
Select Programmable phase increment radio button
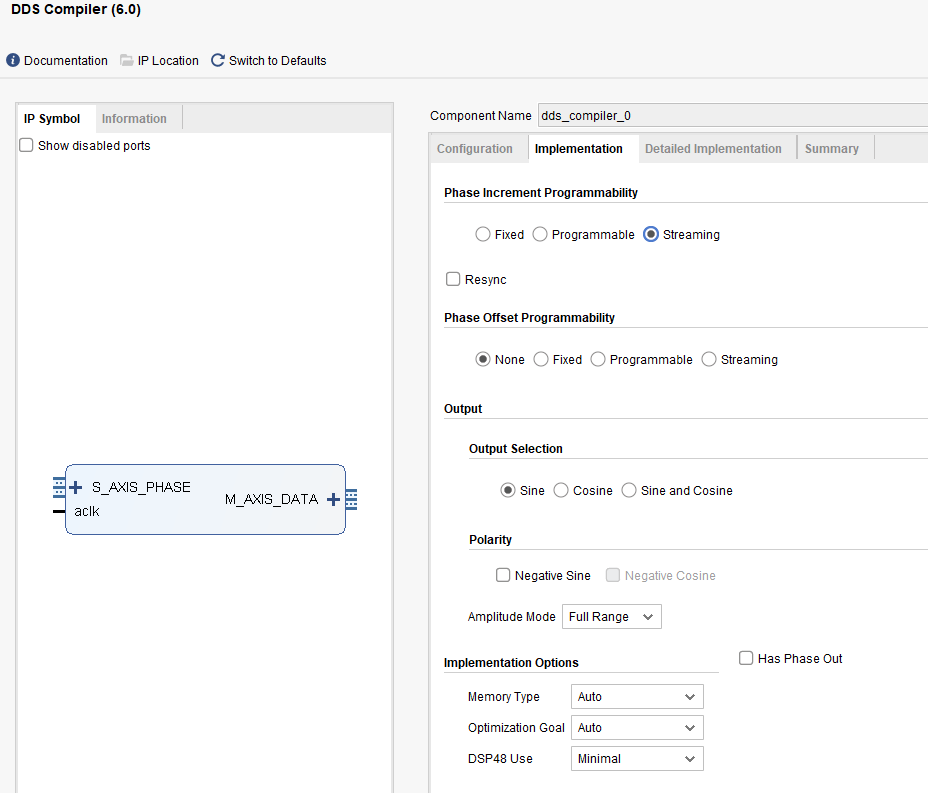pos(540,235)
